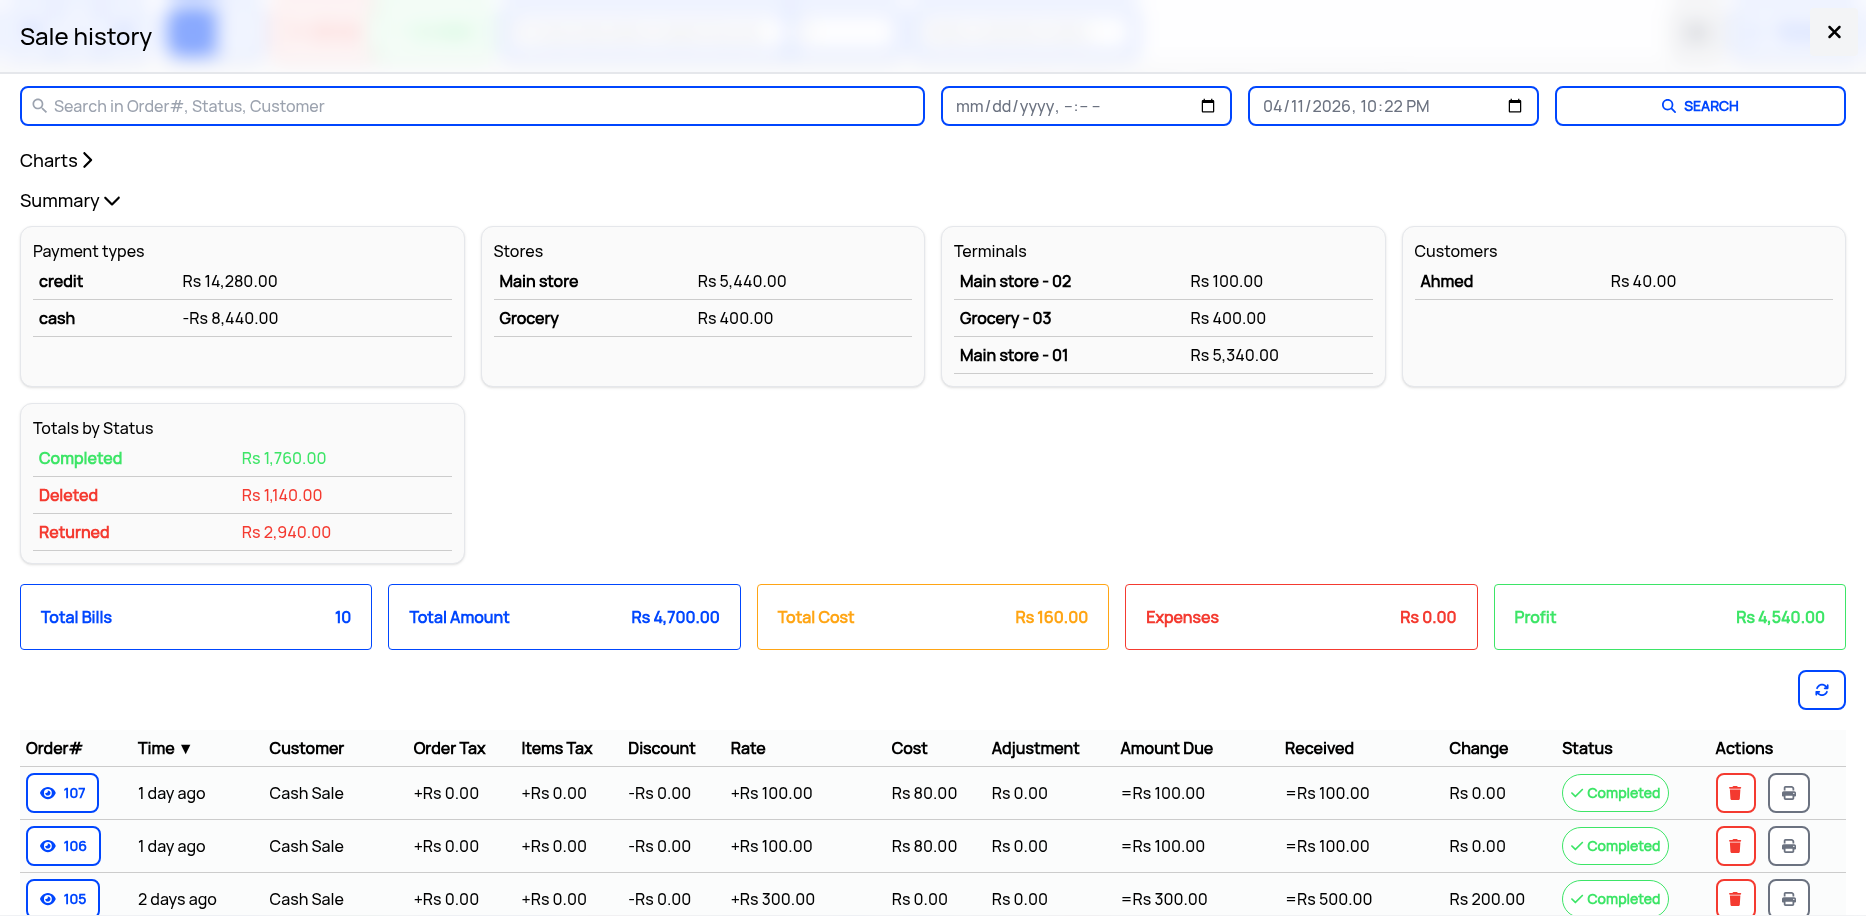Click the SEARCH button
Viewport: 1866px width, 916px height.
coord(1700,106)
